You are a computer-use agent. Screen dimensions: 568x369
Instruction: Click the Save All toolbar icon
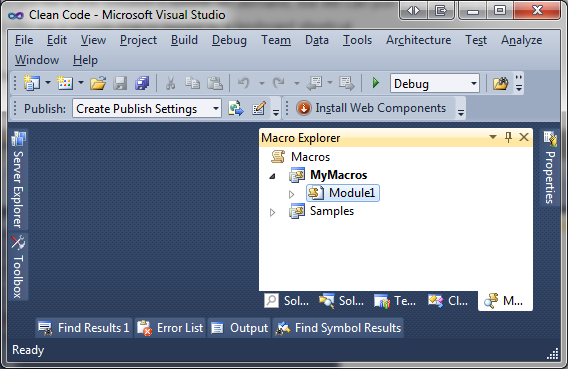[142, 83]
